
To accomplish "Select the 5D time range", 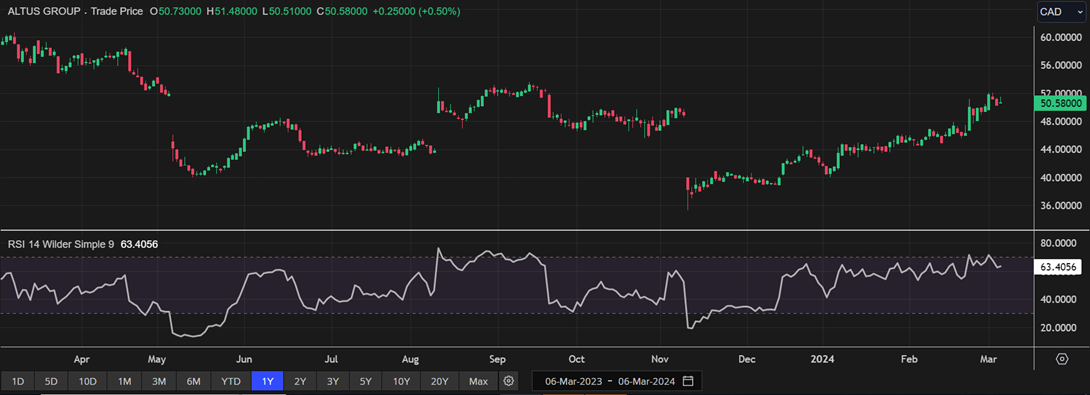I will (52, 381).
